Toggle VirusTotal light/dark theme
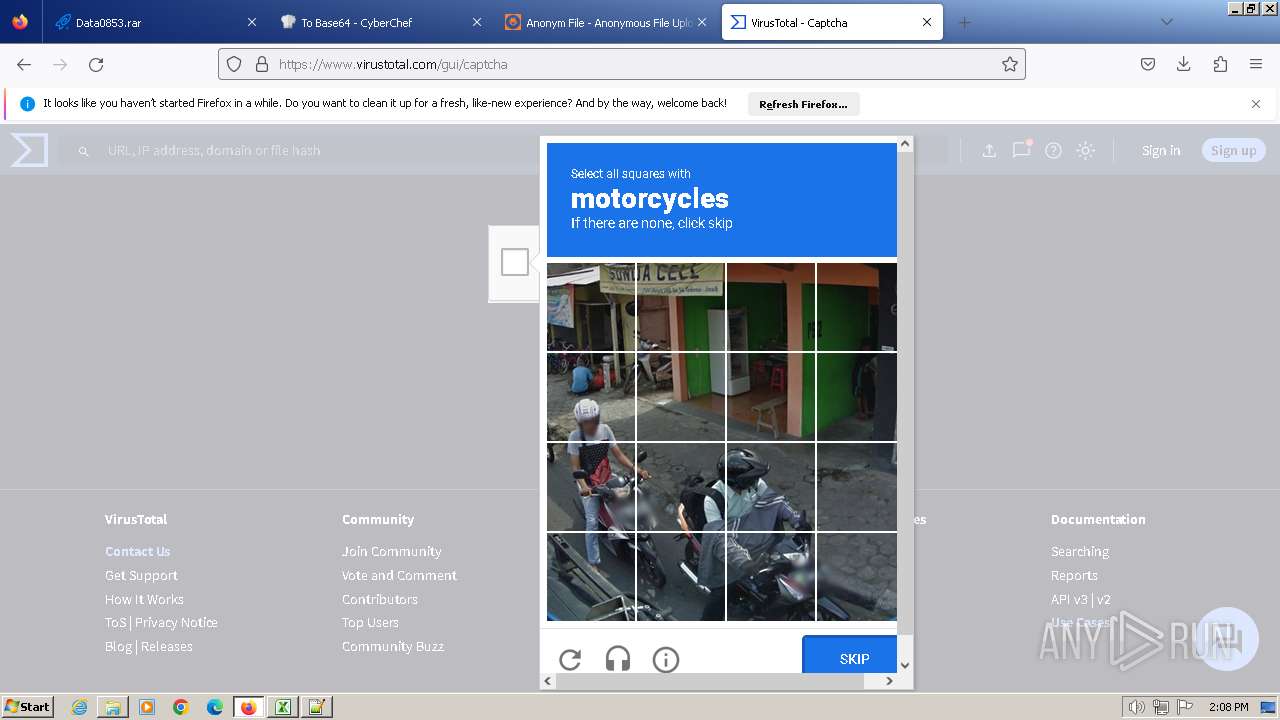 [1085, 150]
